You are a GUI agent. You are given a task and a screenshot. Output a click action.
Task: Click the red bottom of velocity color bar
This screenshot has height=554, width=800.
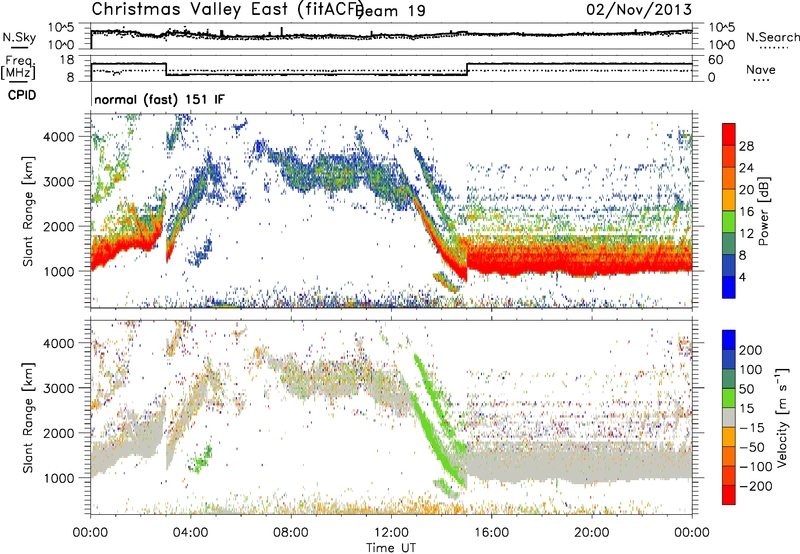pos(729,495)
